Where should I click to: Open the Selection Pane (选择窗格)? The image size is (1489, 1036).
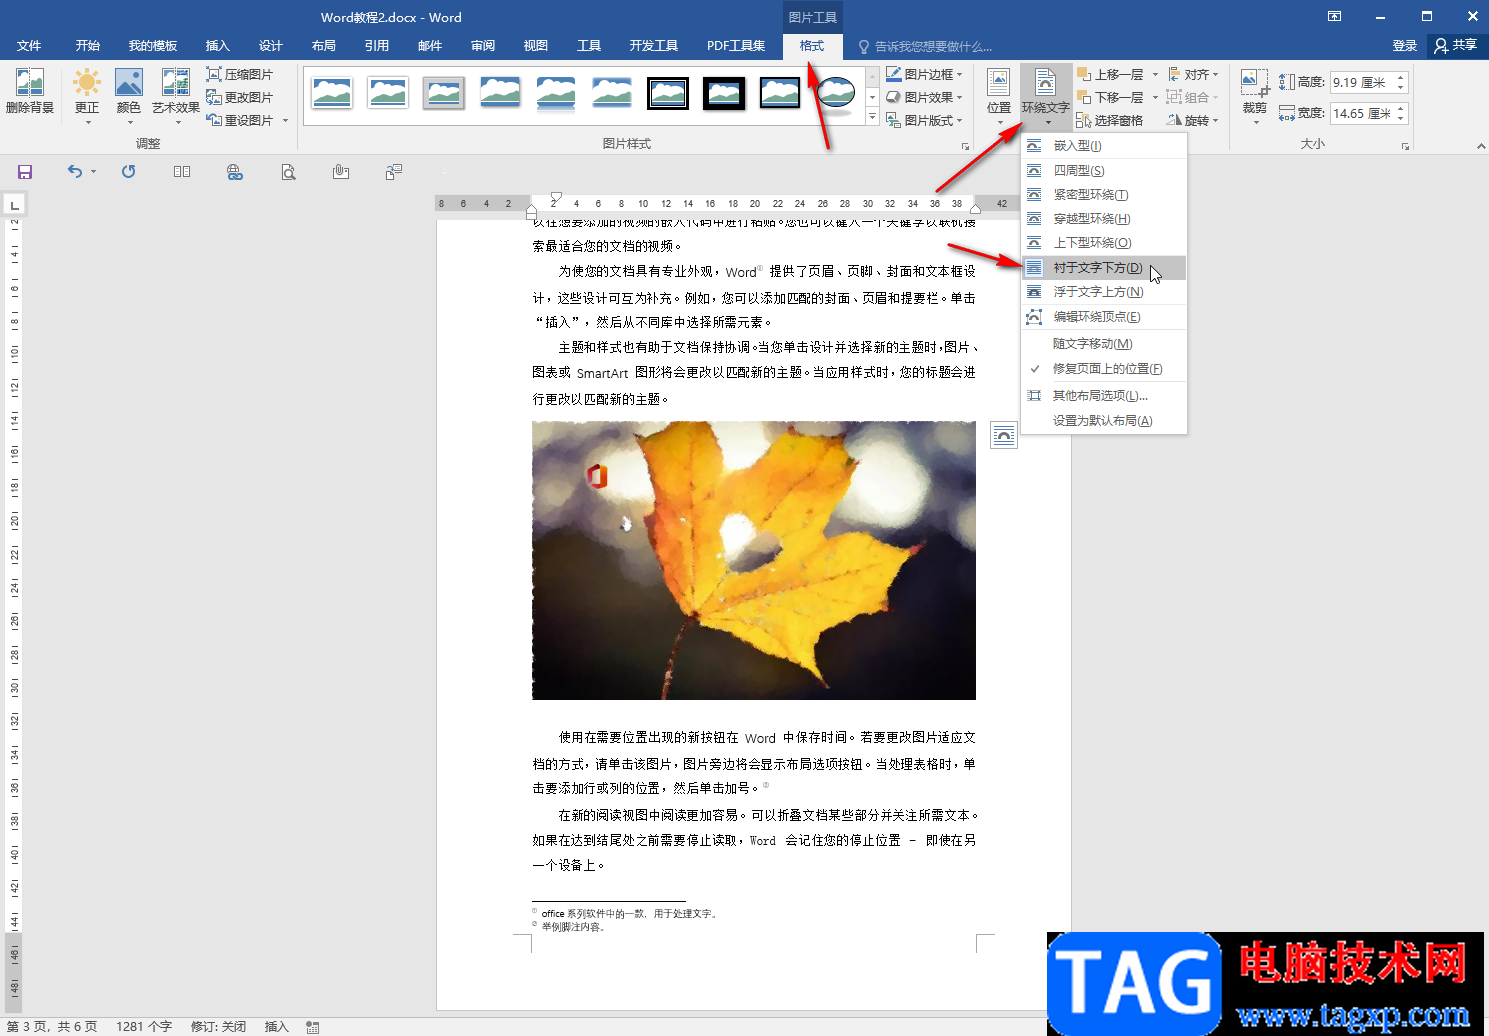point(1110,120)
